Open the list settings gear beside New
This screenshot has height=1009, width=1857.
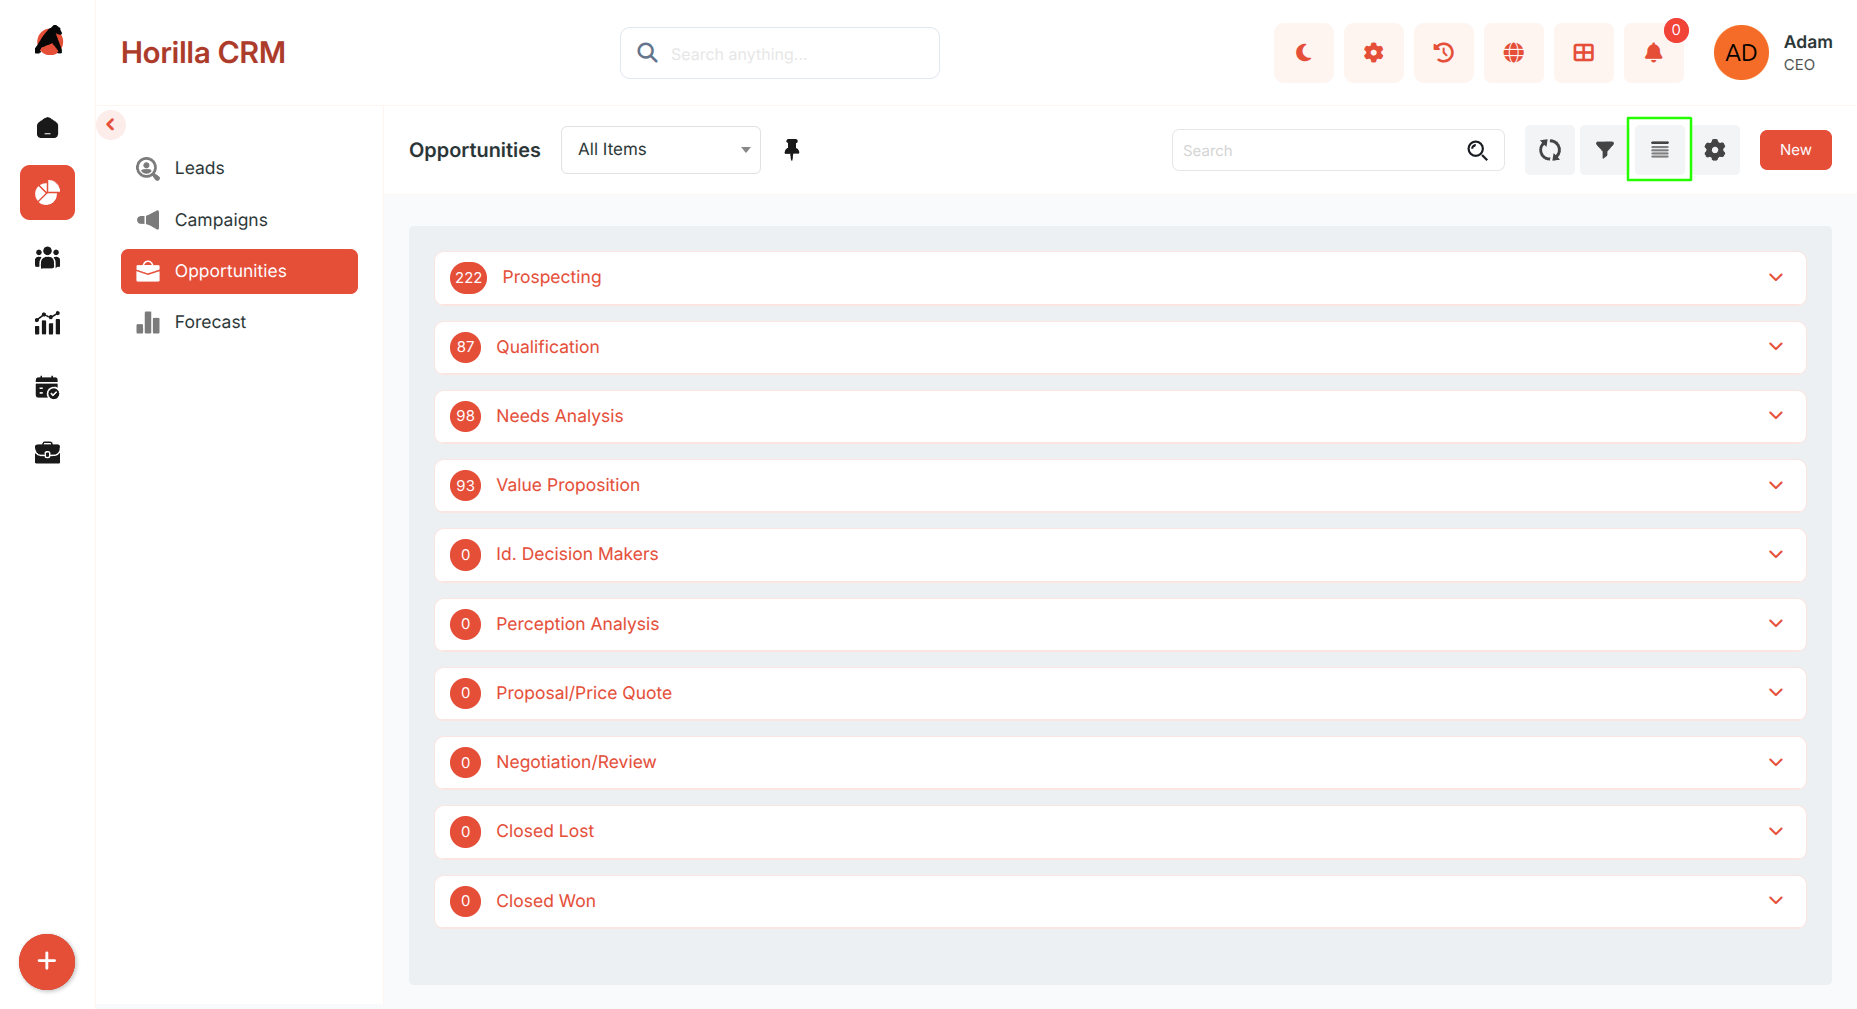click(x=1715, y=150)
